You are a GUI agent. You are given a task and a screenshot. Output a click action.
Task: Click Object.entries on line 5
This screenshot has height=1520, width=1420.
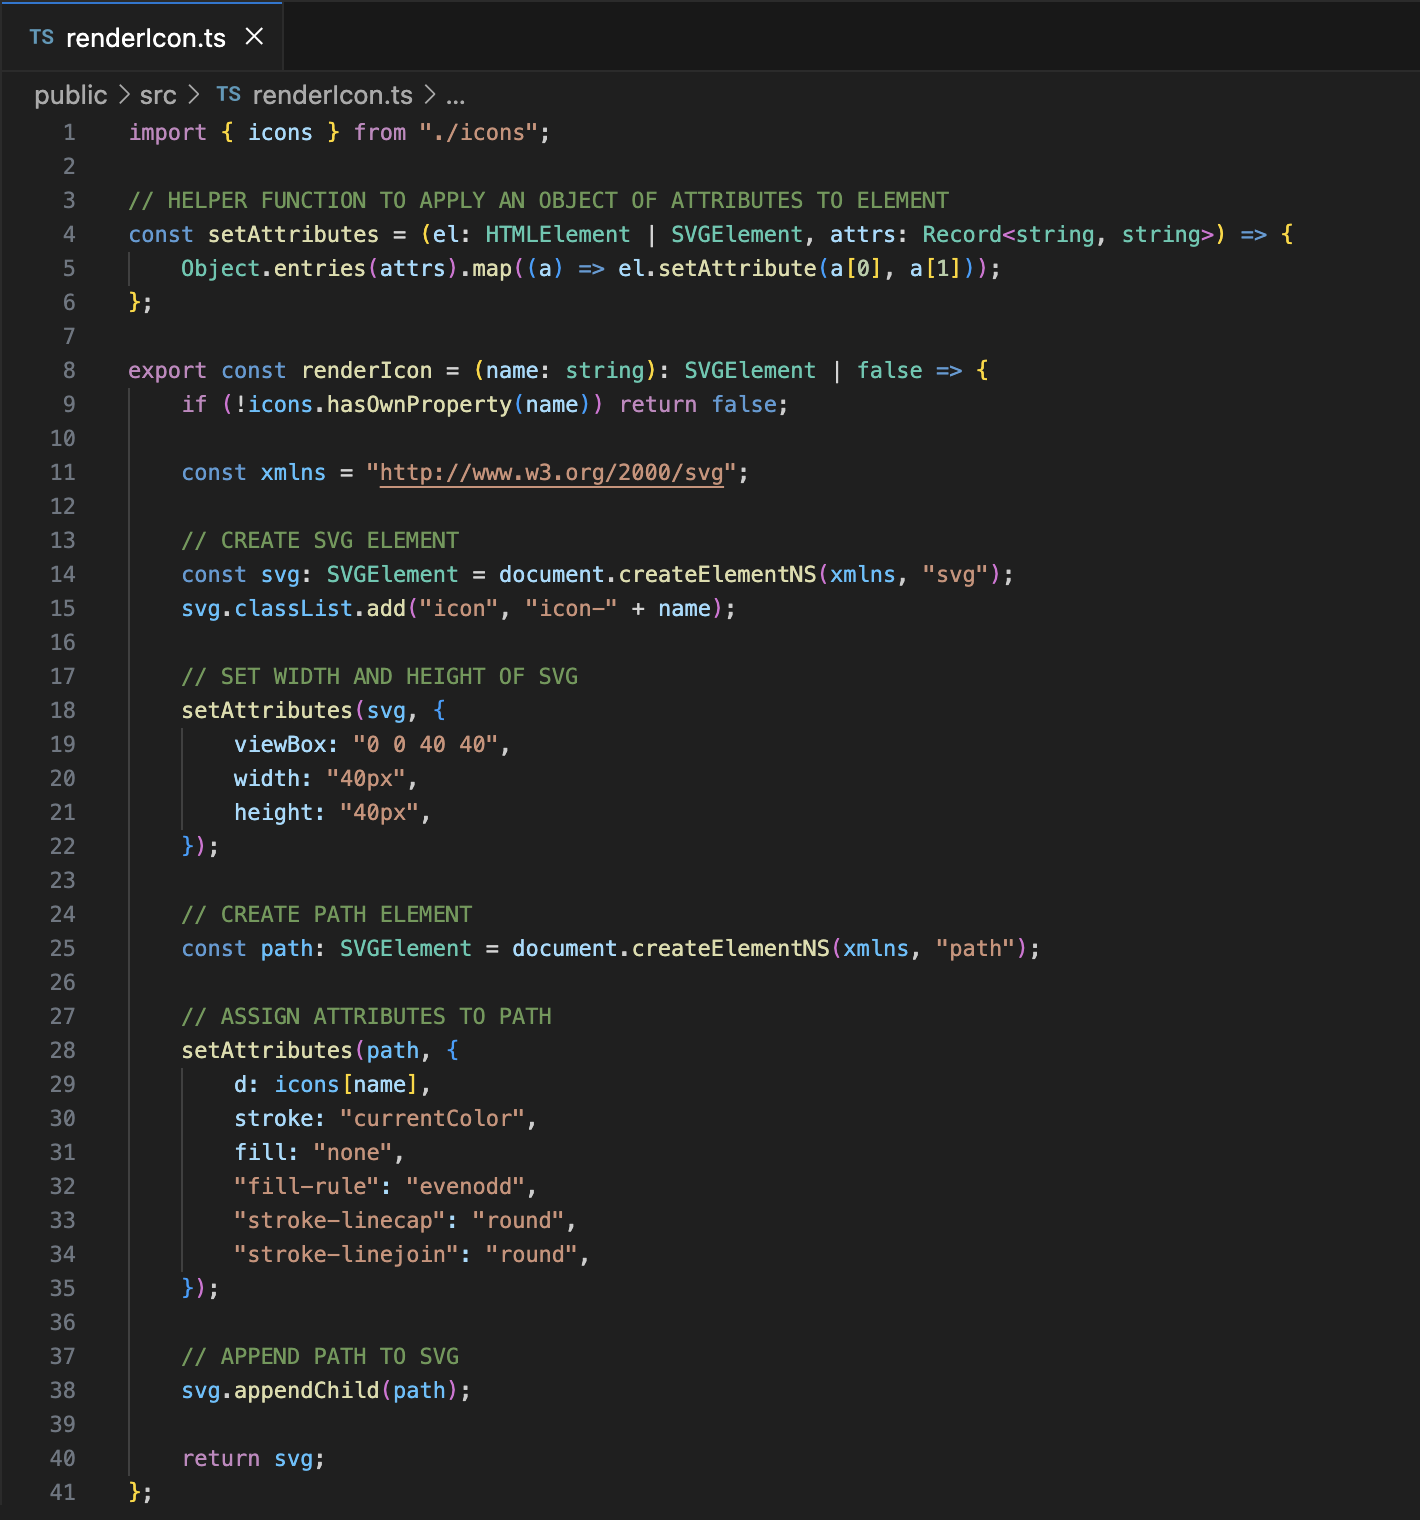[x=273, y=268]
